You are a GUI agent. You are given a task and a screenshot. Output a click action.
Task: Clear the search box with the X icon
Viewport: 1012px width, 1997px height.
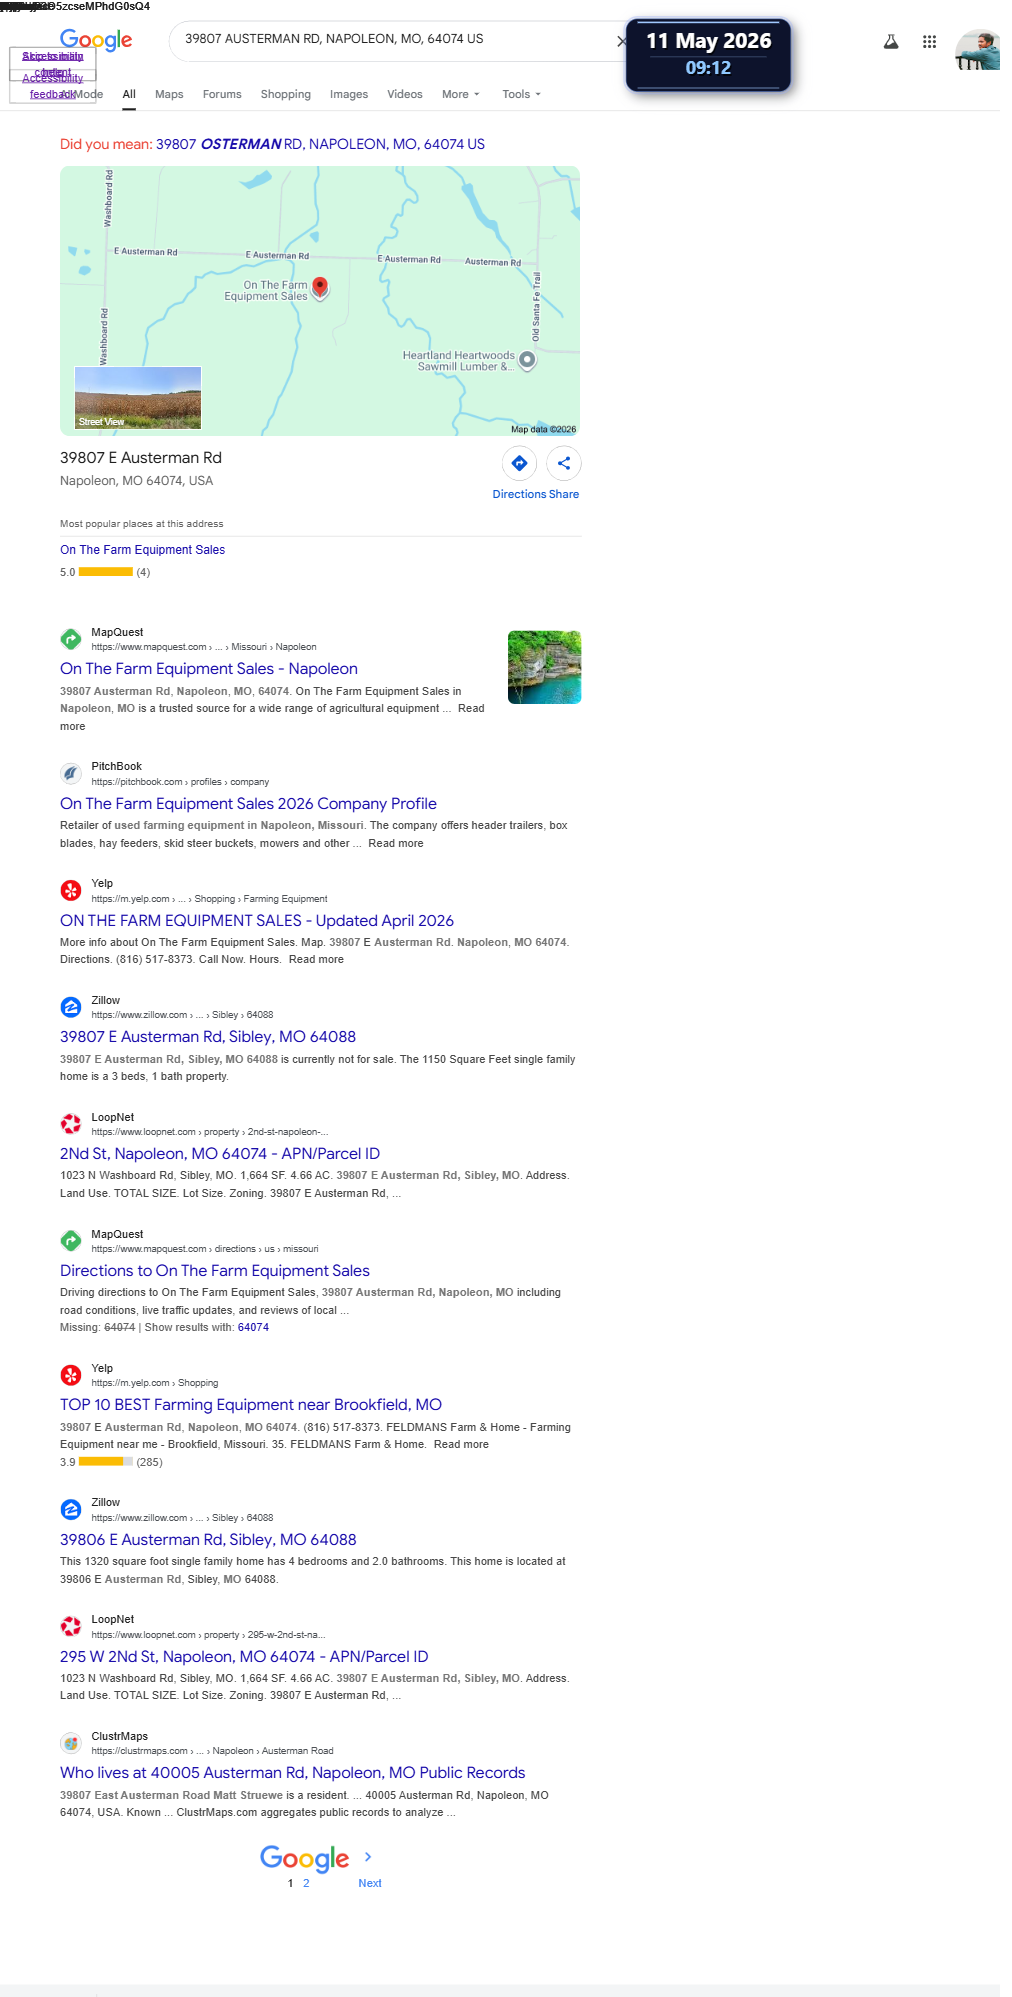pyautogui.click(x=622, y=41)
